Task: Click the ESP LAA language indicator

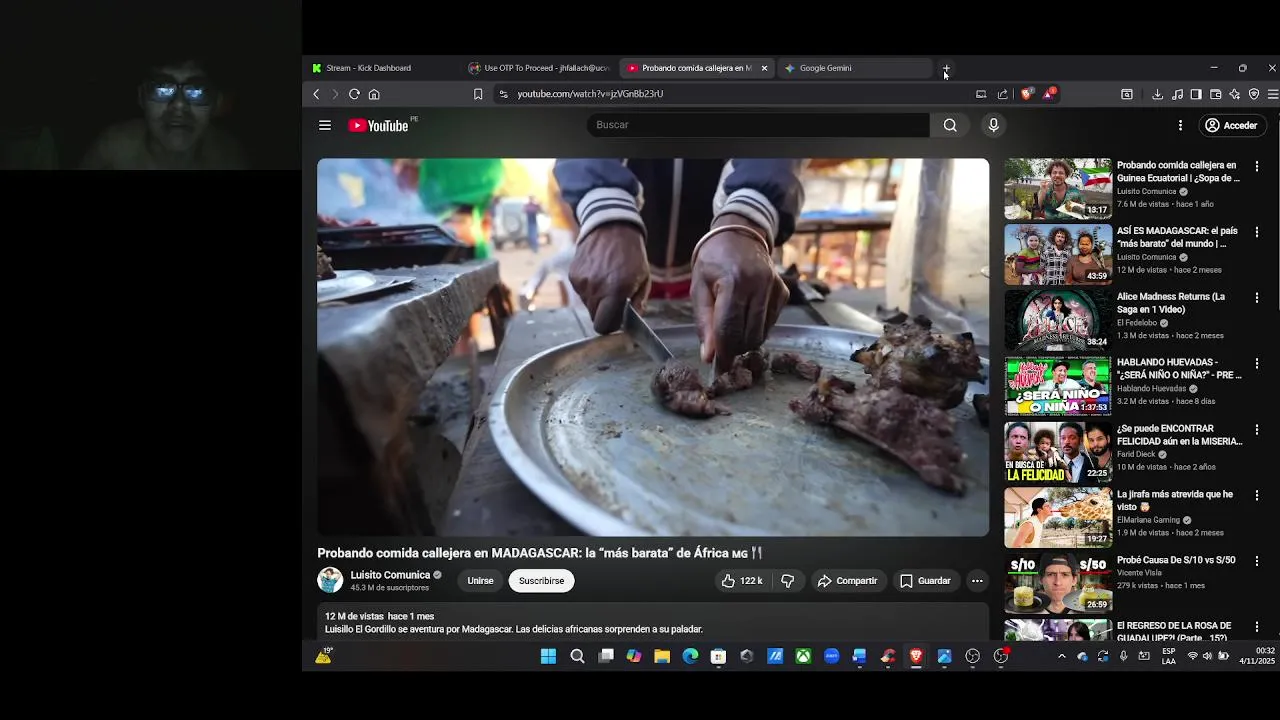Action: tap(1169, 656)
